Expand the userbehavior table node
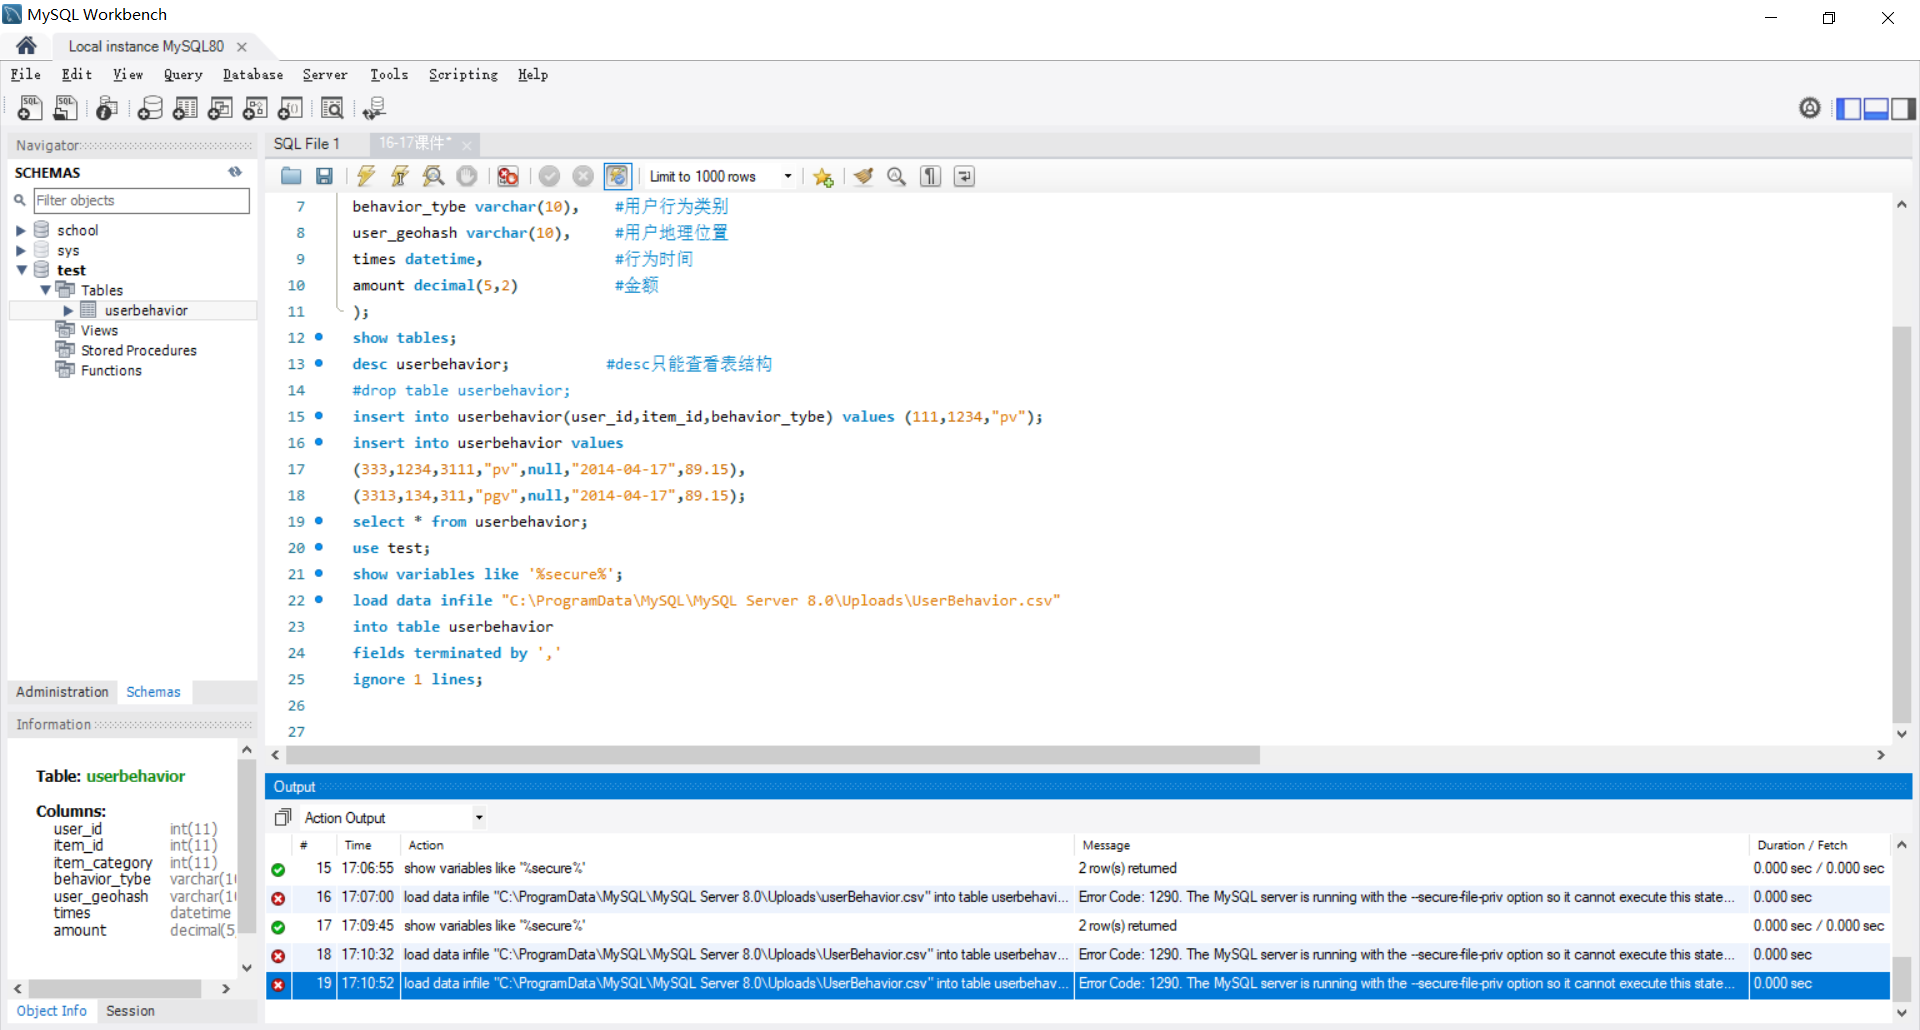The height and width of the screenshot is (1030, 1920). 68,310
